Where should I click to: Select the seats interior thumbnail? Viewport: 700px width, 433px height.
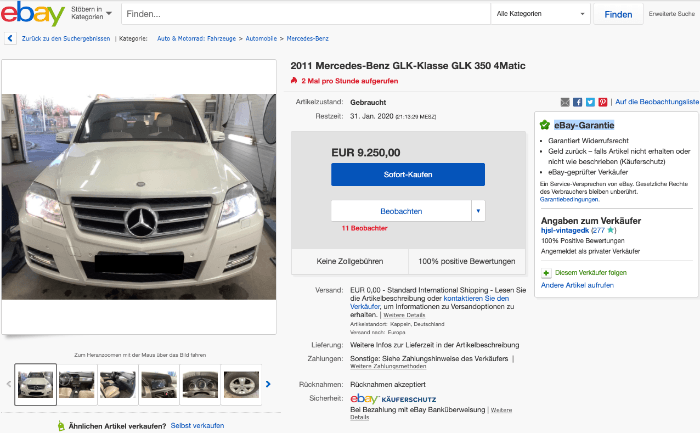pyautogui.click(x=118, y=384)
